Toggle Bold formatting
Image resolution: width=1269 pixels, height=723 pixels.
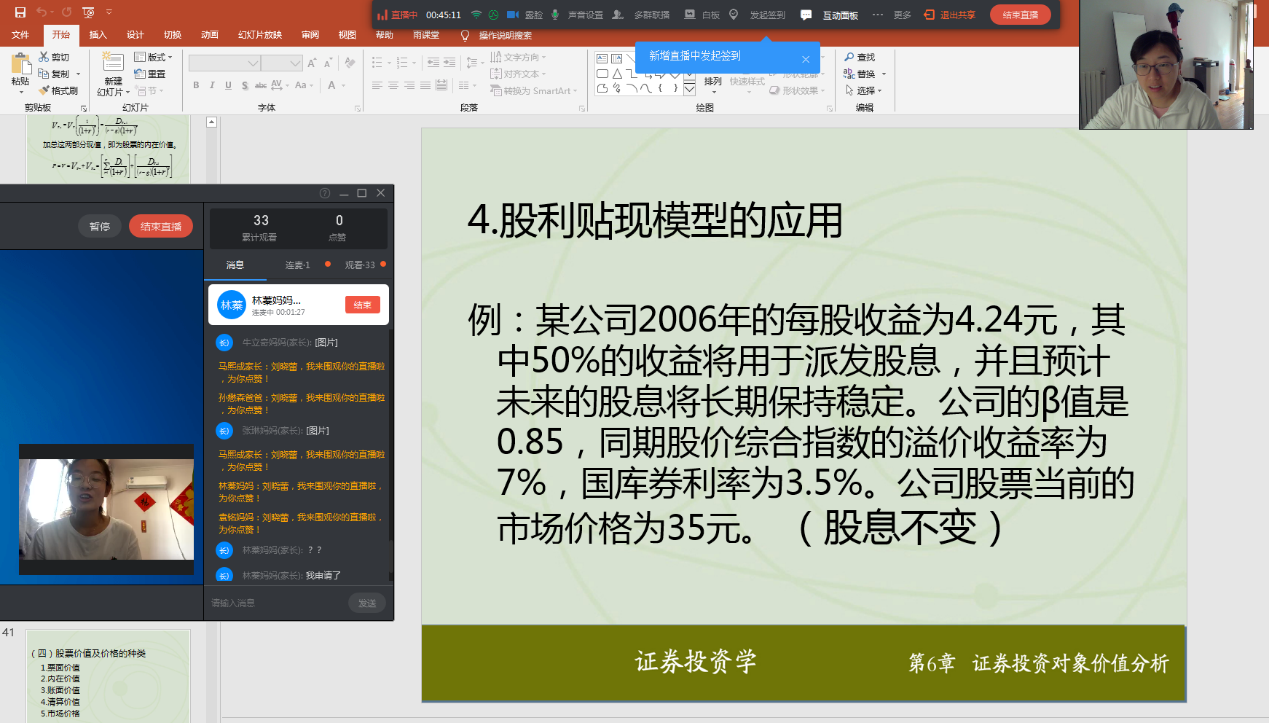click(195, 86)
